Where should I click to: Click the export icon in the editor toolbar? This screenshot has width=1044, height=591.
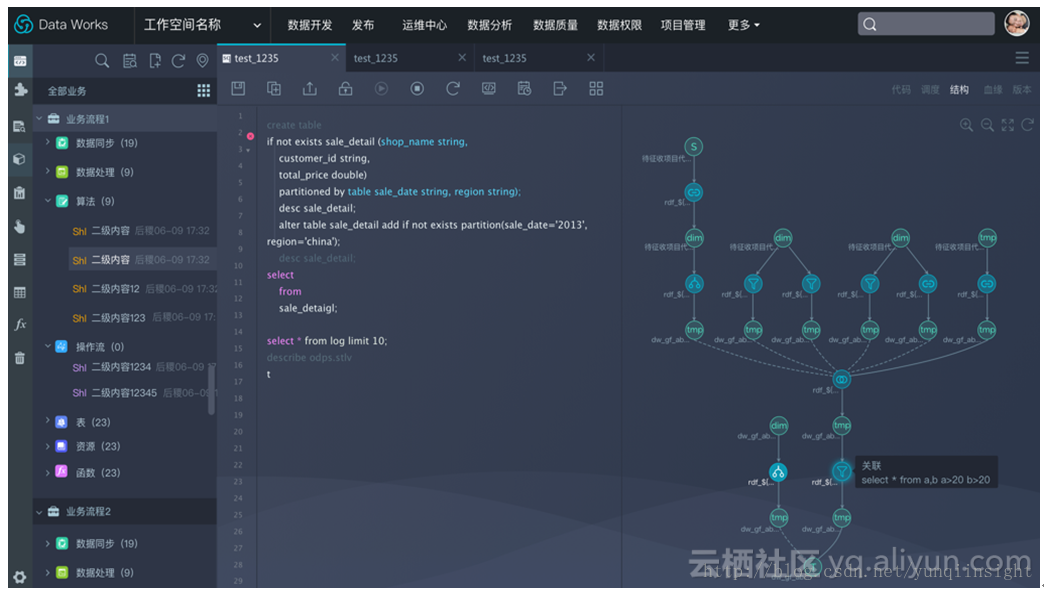tap(560, 89)
